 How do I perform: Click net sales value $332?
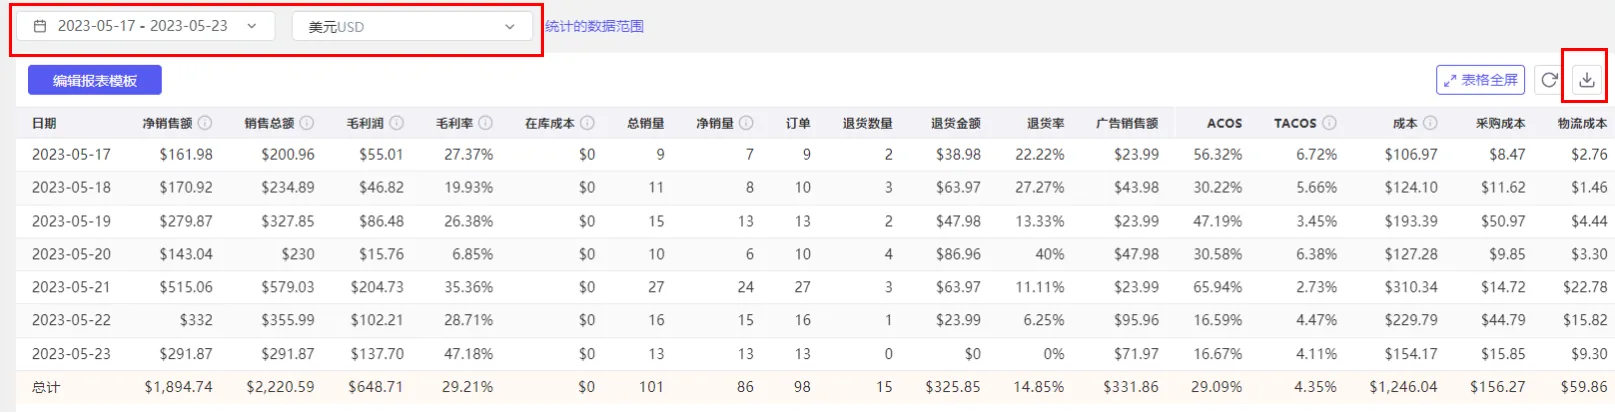click(x=196, y=320)
